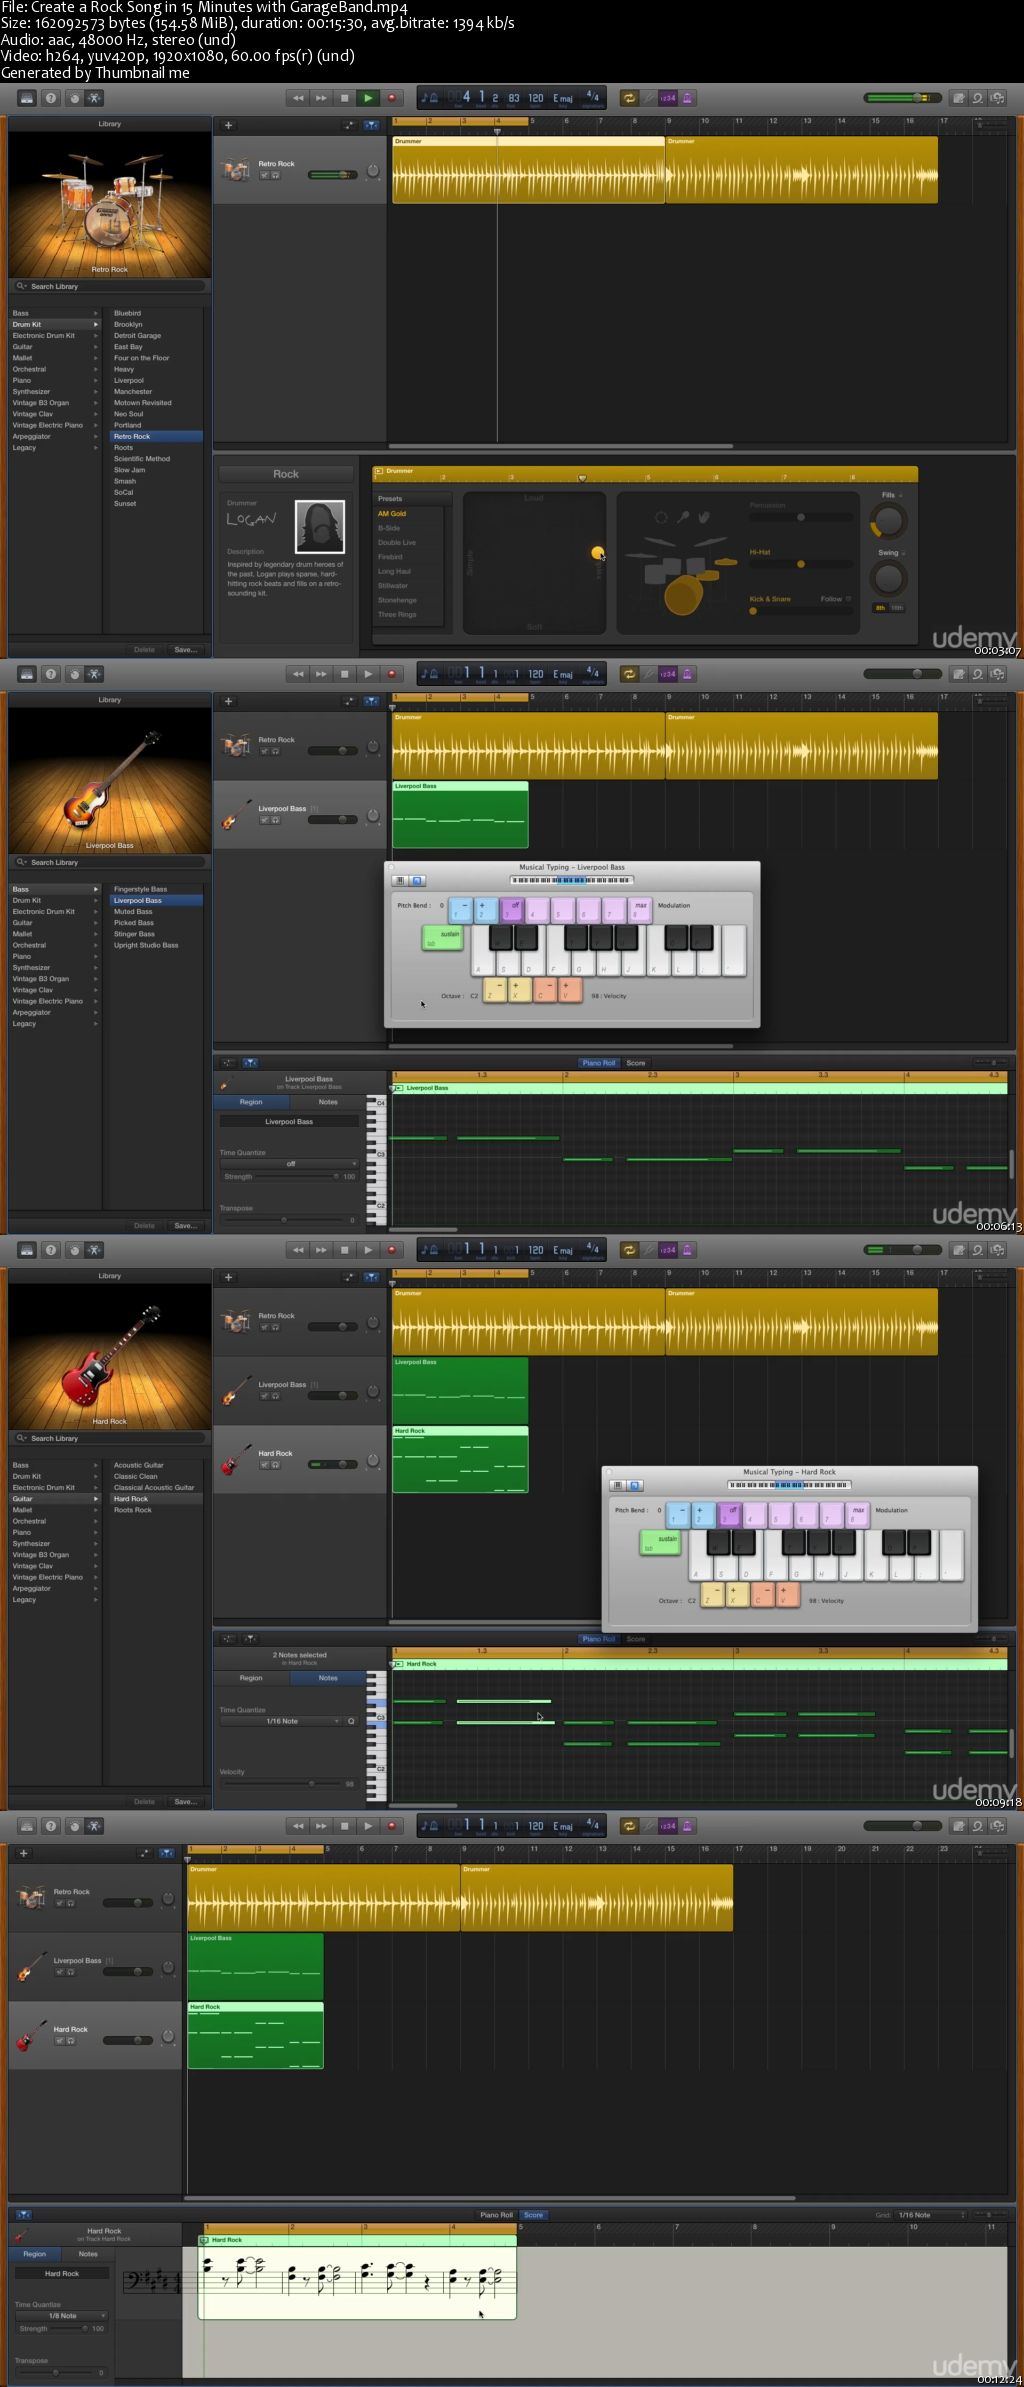Viewport: 1024px width, 2387px height.
Task: Click the Search Library field in the Retro Rock library
Action: click(110, 286)
